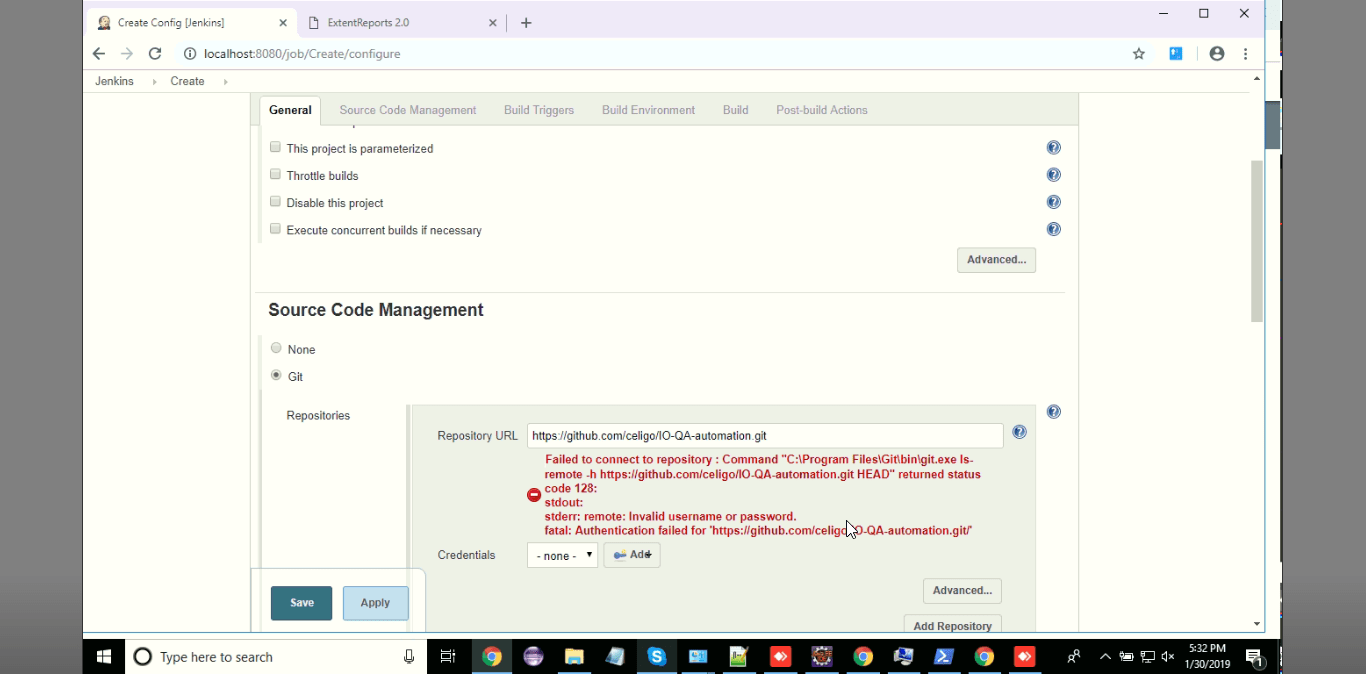
Task: Bookmark this page with the star icon
Action: coord(1138,54)
